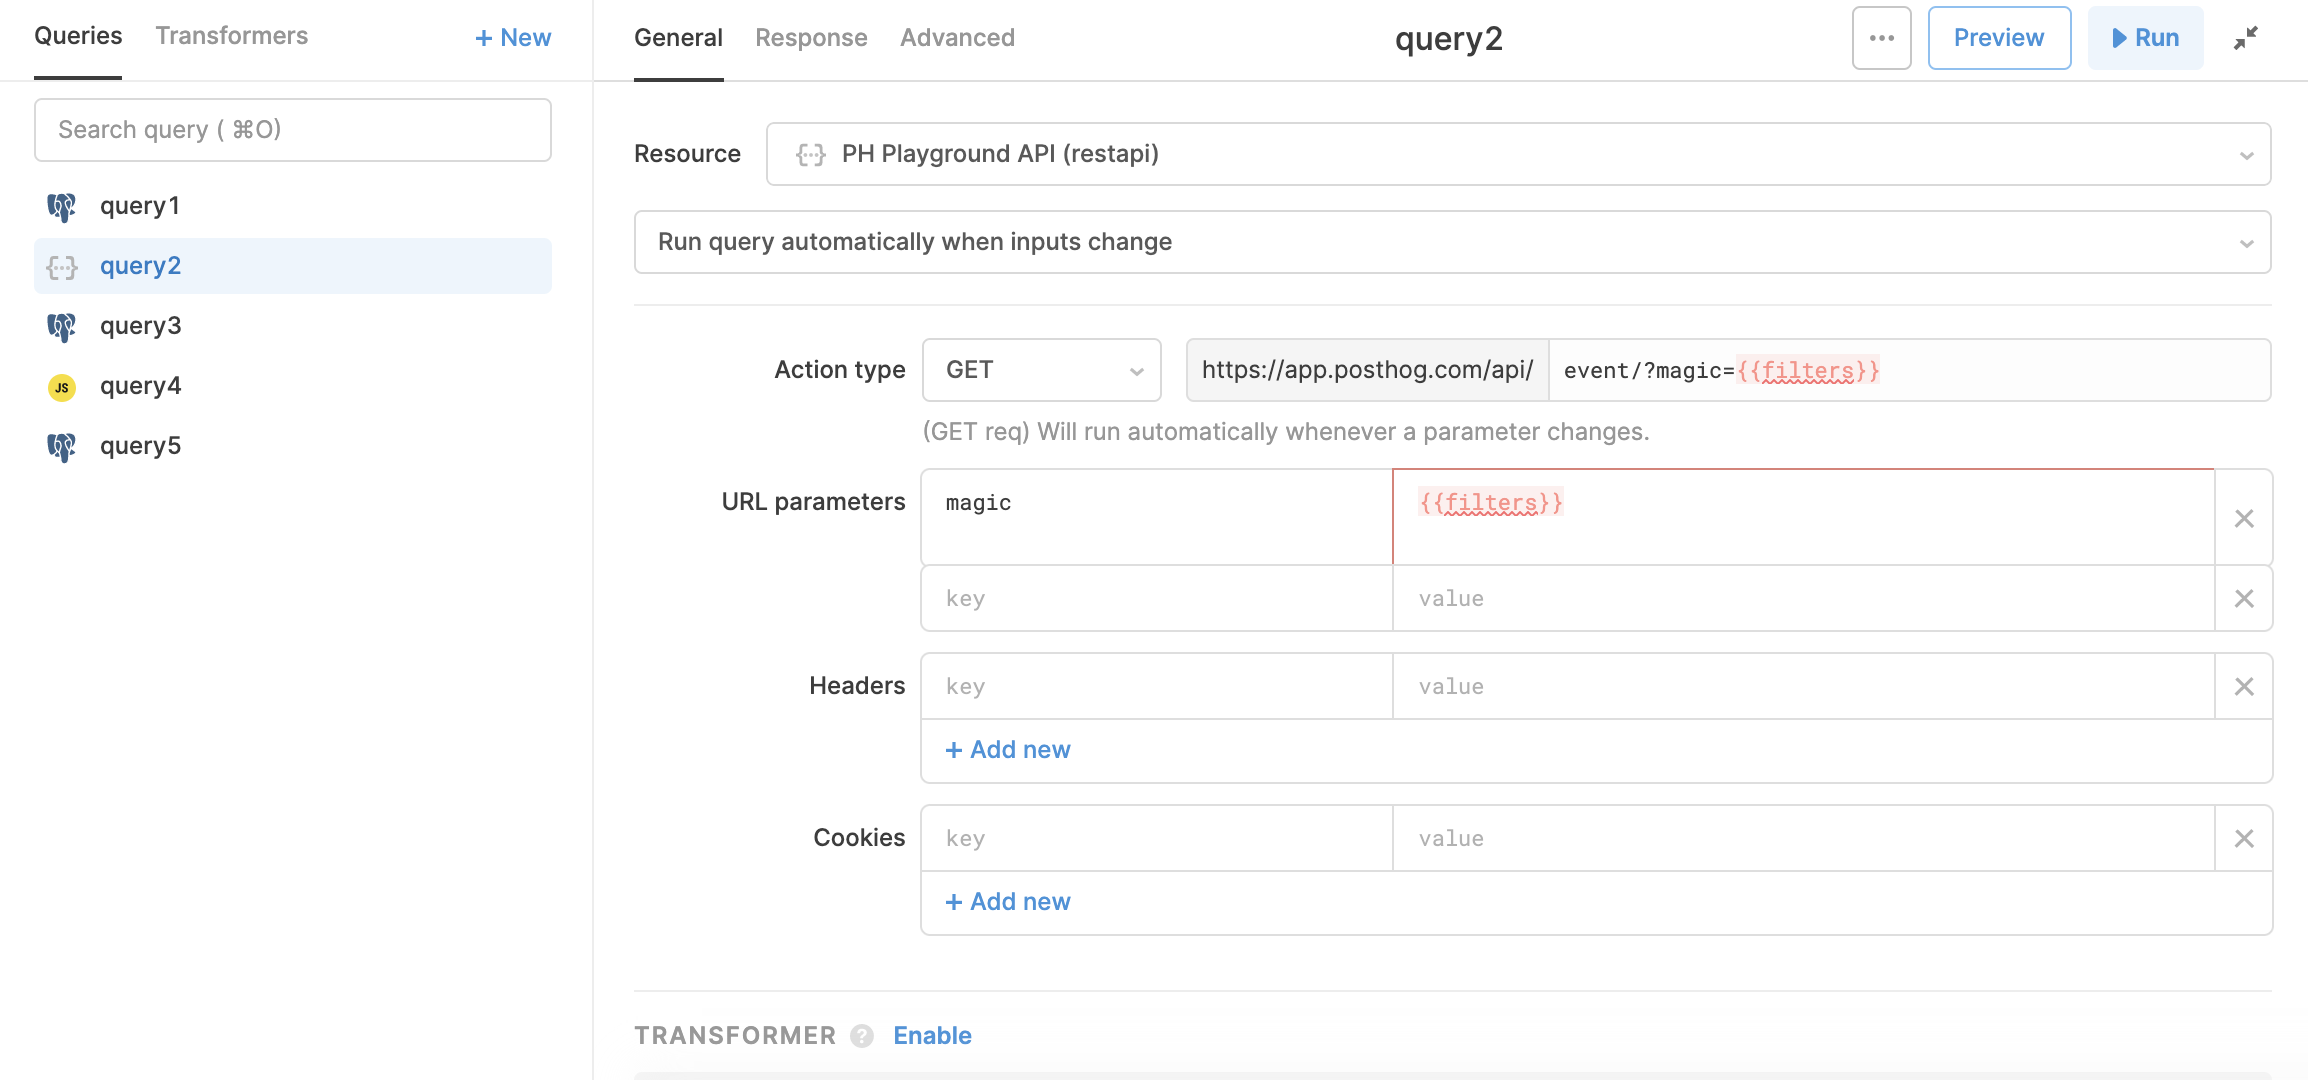Collapse the query editor panel
The image size is (2308, 1080).
[x=2246, y=38]
